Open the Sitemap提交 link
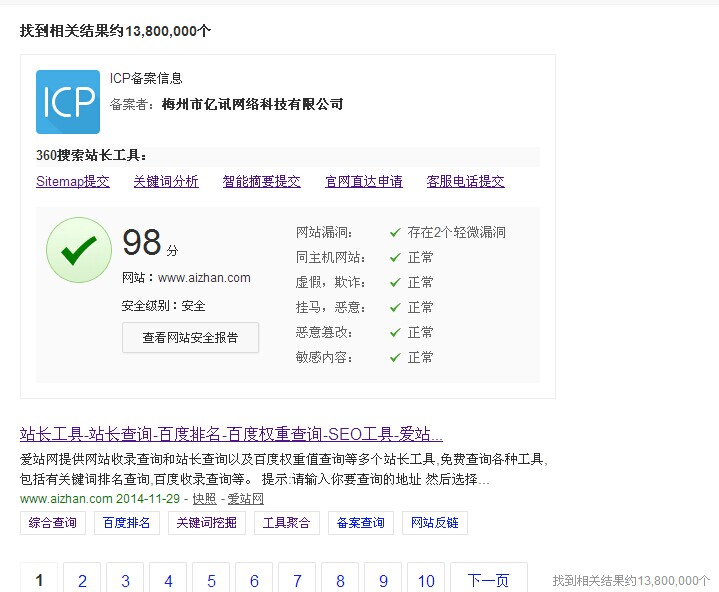This screenshot has height=592, width=719. tap(73, 182)
